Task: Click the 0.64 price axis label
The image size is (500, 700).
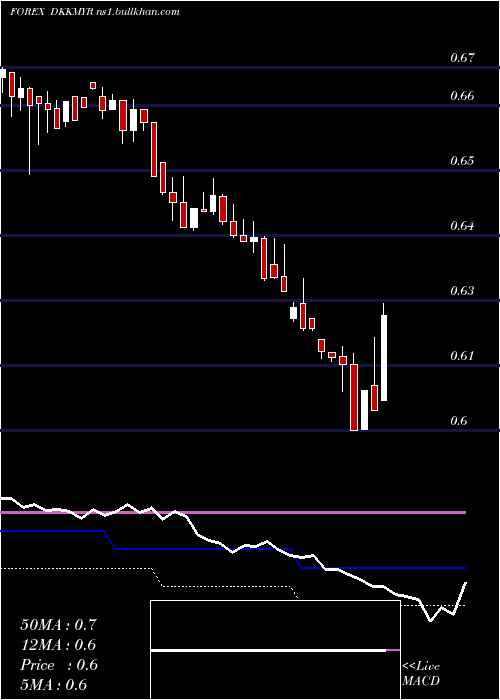Action: (x=462, y=225)
